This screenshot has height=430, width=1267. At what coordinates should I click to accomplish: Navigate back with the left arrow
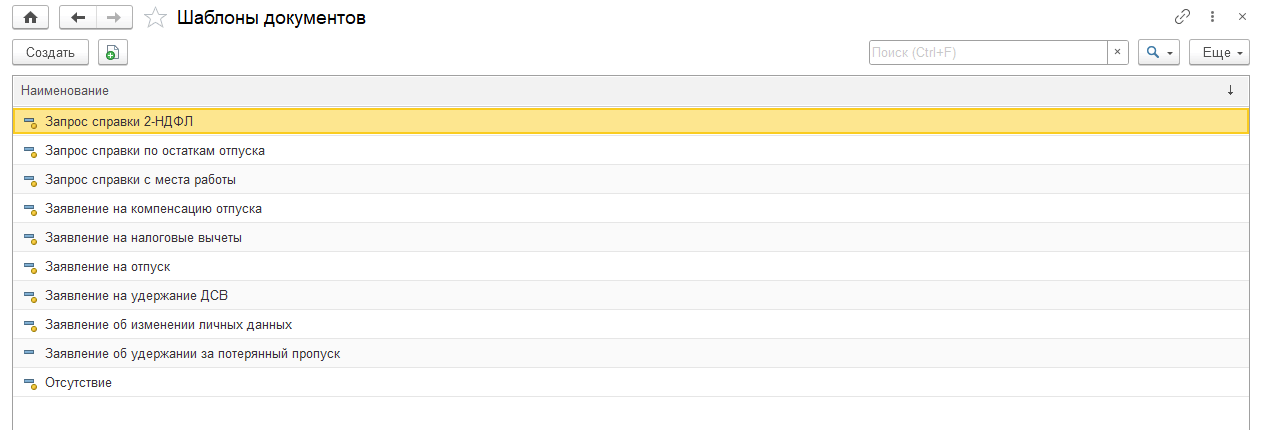tap(78, 18)
